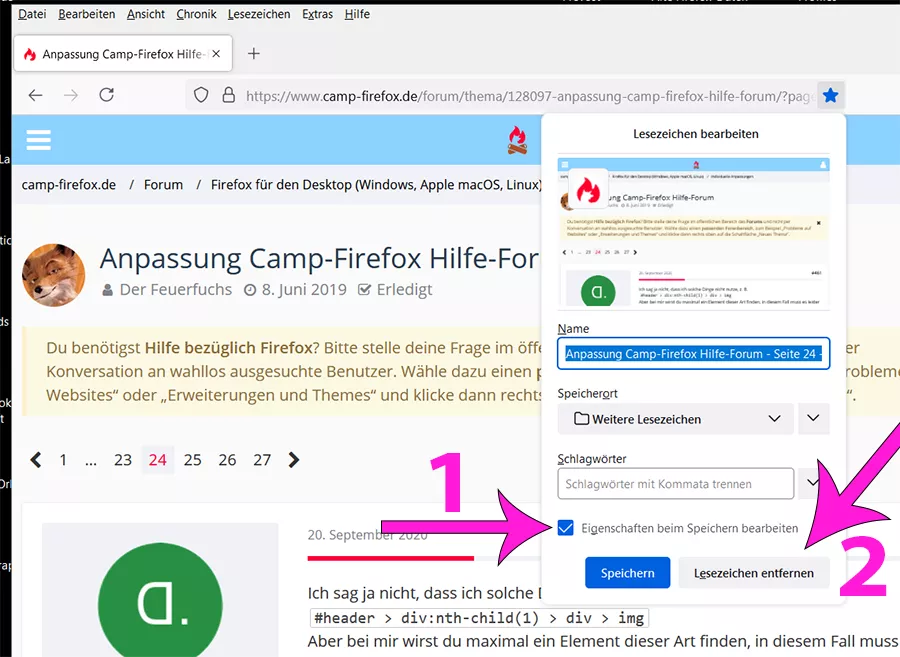Reload the page with refresh icon
Image resolution: width=900 pixels, height=657 pixels.
pyautogui.click(x=107, y=95)
